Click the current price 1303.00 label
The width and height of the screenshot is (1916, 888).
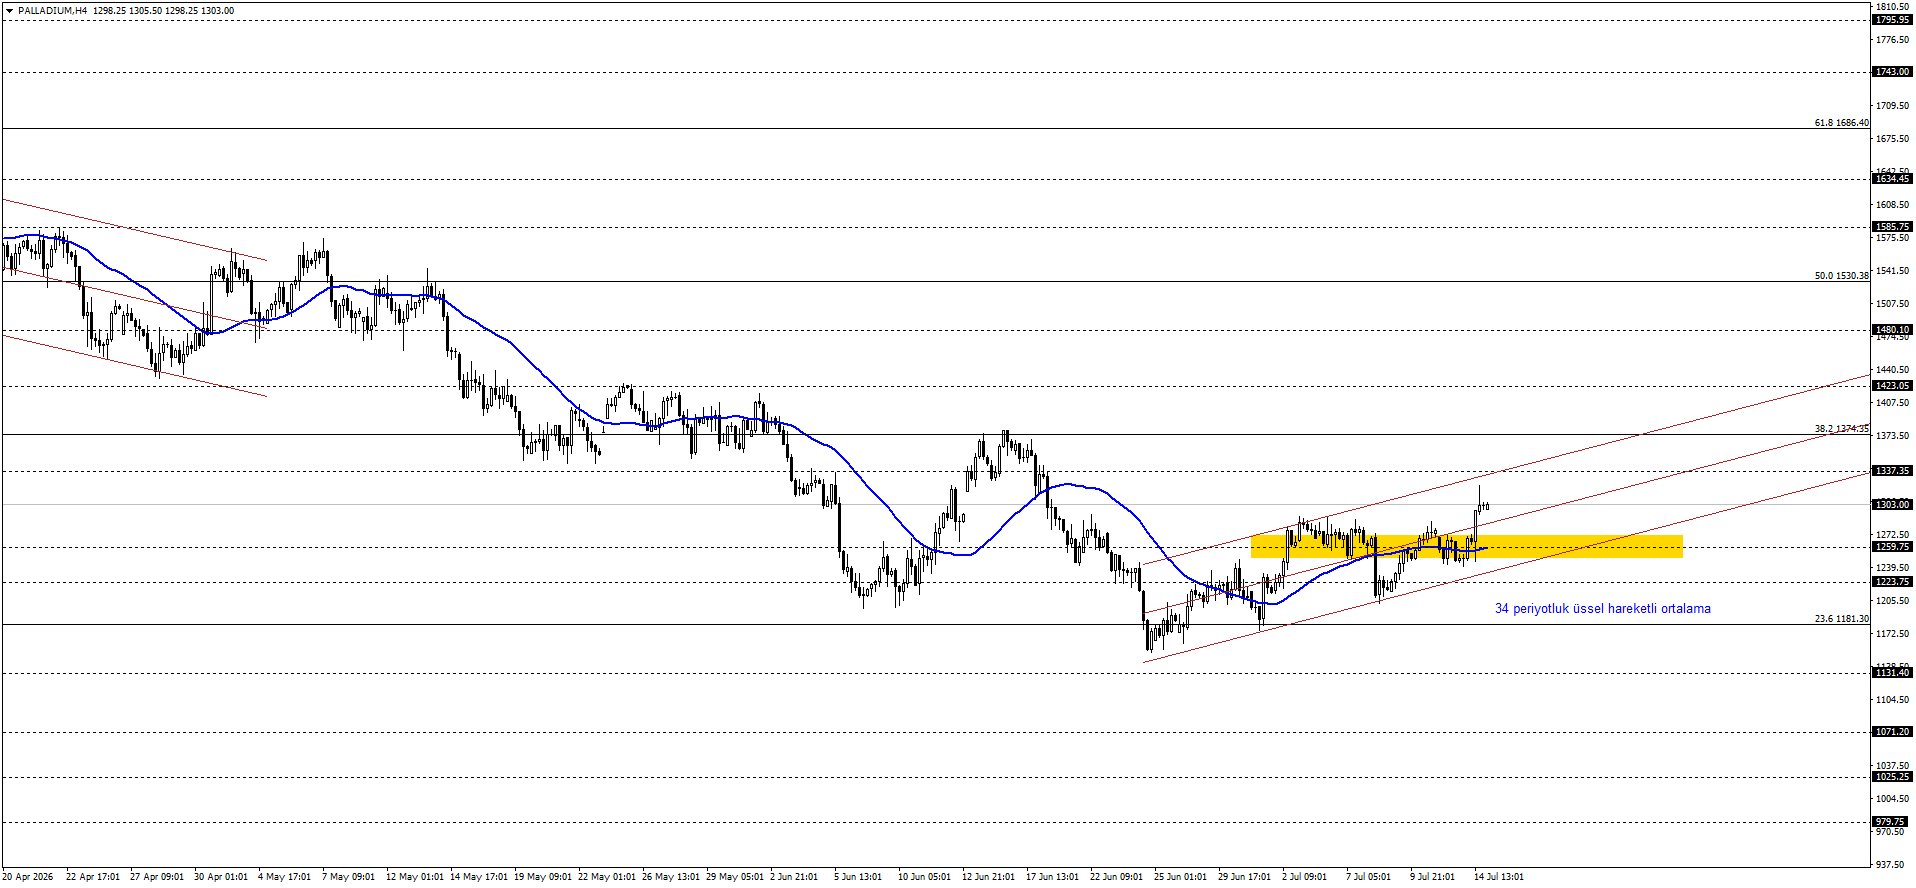click(x=1892, y=505)
